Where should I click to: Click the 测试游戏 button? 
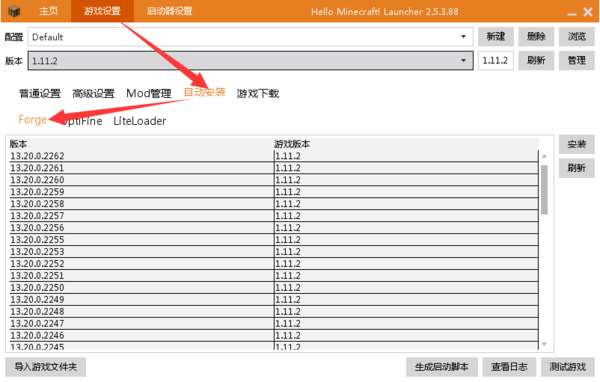pos(567,367)
